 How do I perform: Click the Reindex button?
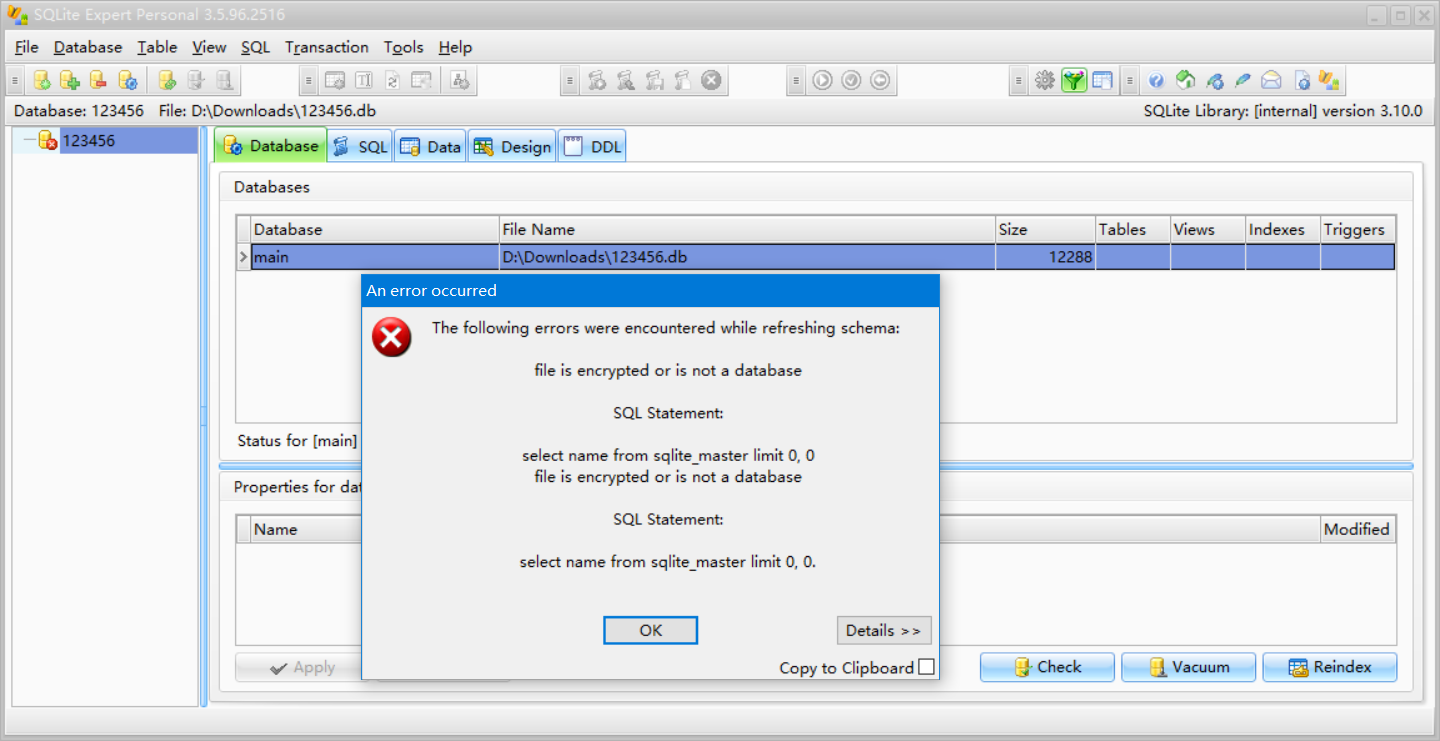(1330, 667)
